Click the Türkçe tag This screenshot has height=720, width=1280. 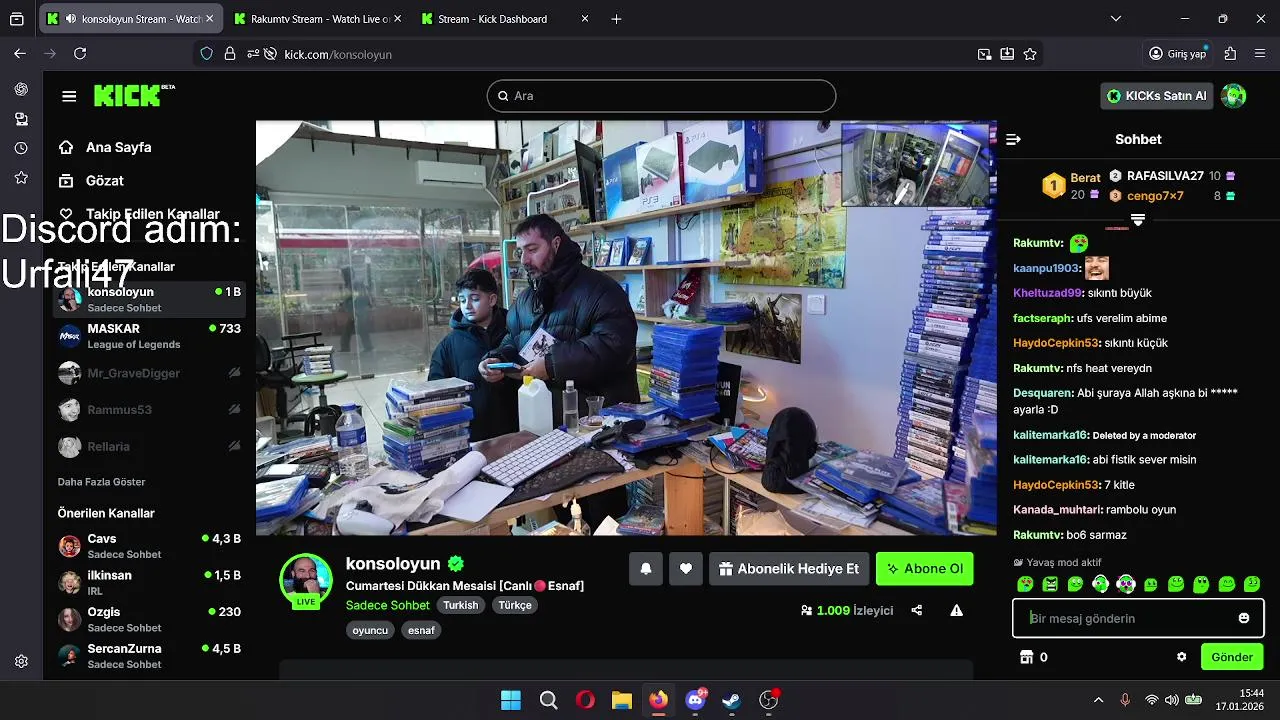(x=515, y=605)
